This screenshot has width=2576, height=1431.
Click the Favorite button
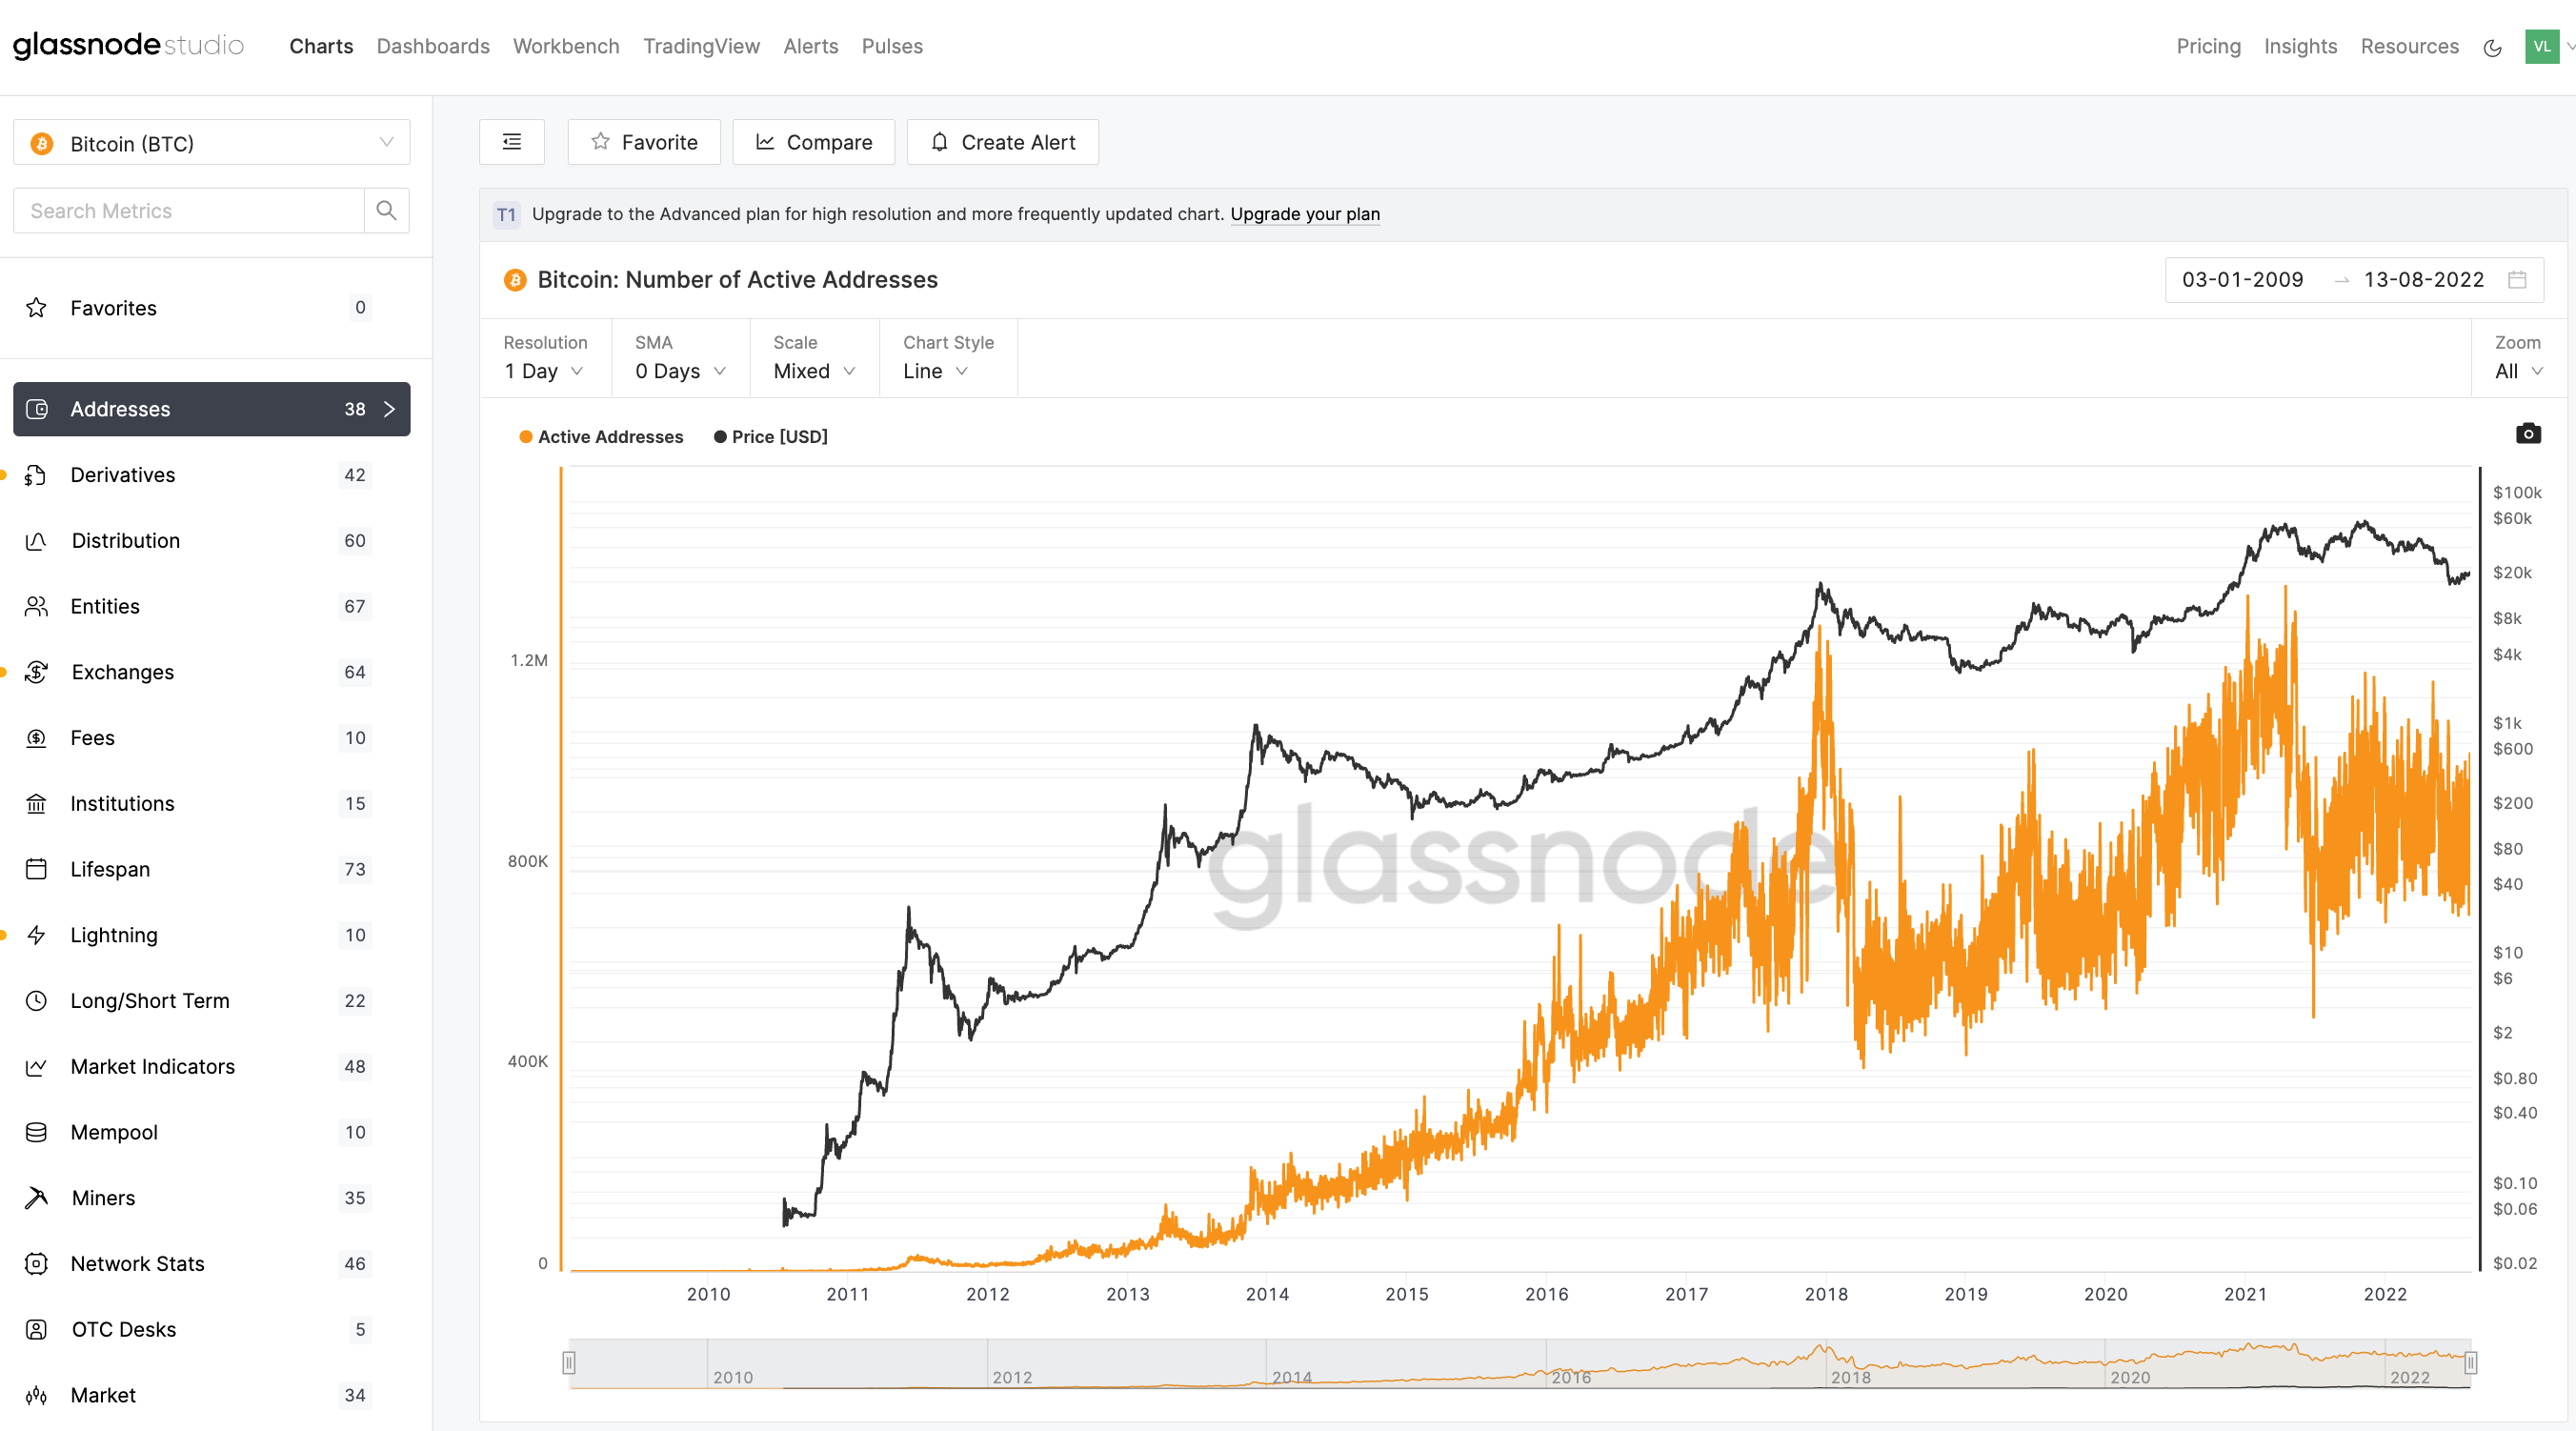tap(644, 142)
